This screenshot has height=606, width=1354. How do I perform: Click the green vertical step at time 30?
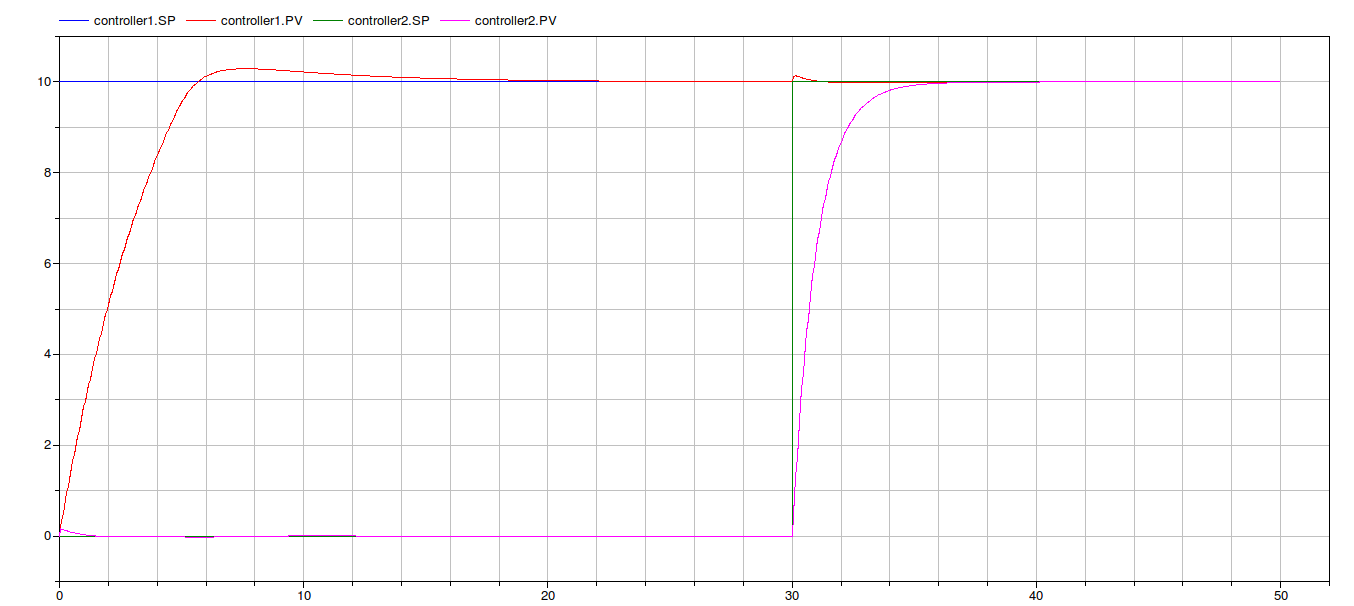click(x=792, y=300)
